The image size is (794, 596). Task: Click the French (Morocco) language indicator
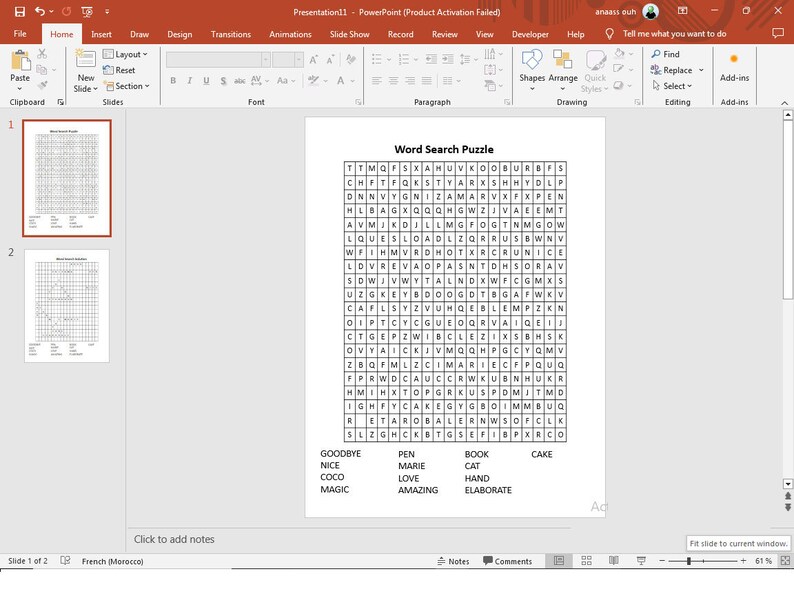coord(112,561)
